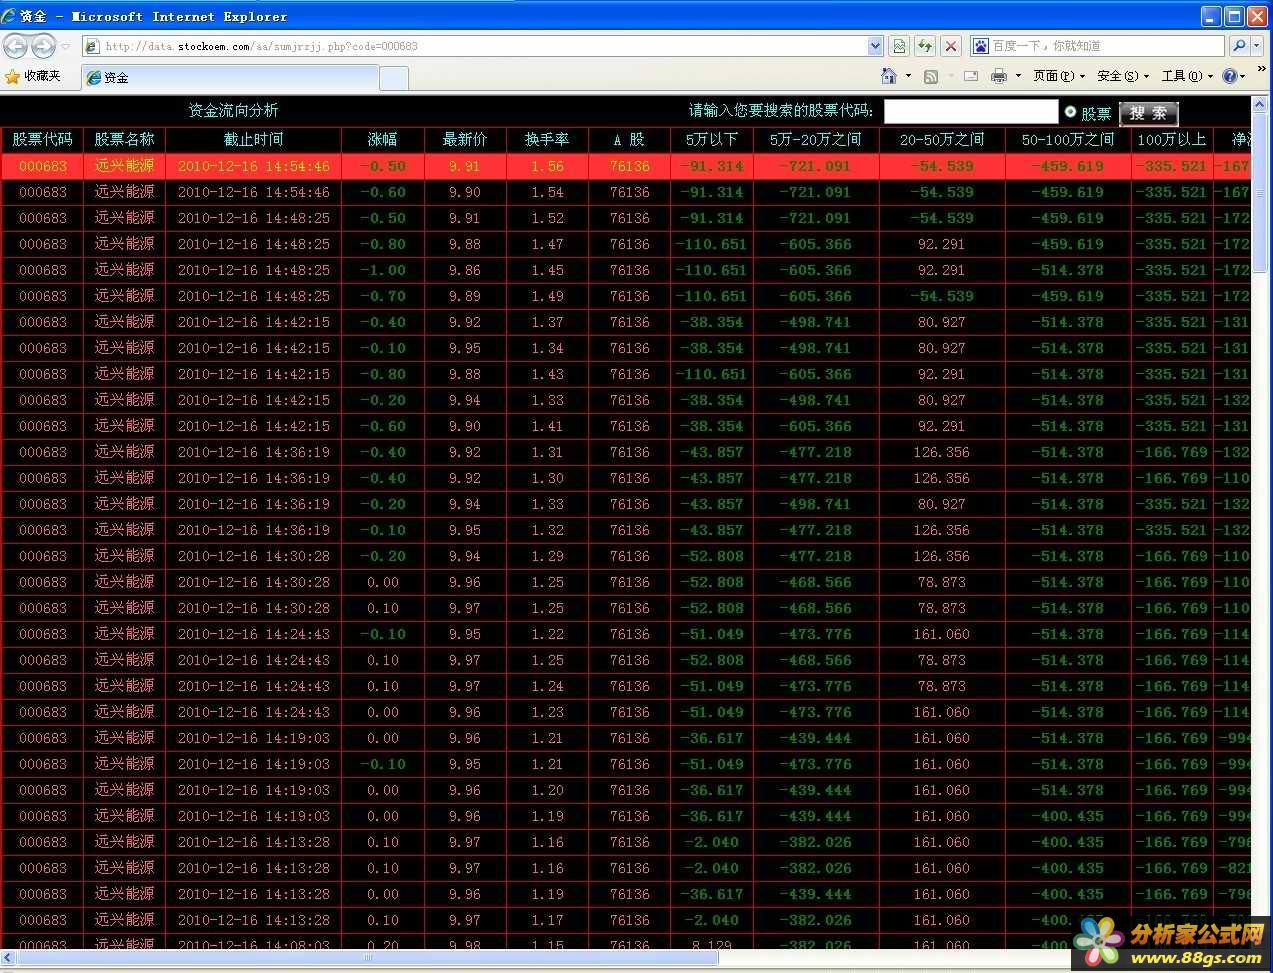
Task: Open the address bar URL dropdown
Action: [x=875, y=46]
